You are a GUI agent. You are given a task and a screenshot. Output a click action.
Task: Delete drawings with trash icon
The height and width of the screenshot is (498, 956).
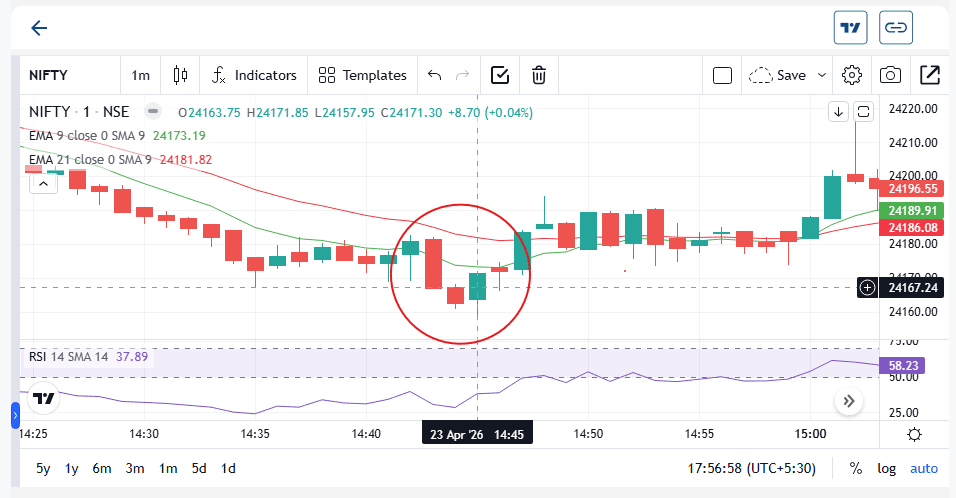(x=538, y=75)
